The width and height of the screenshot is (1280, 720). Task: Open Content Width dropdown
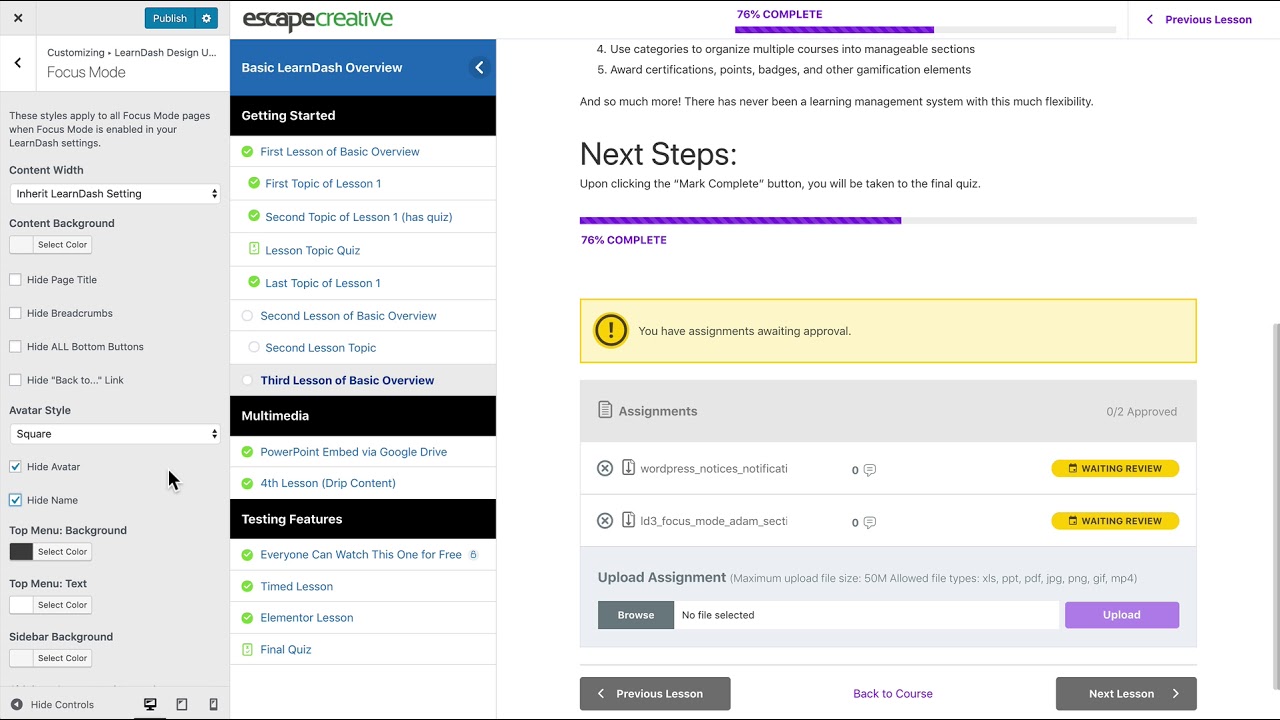tap(115, 194)
